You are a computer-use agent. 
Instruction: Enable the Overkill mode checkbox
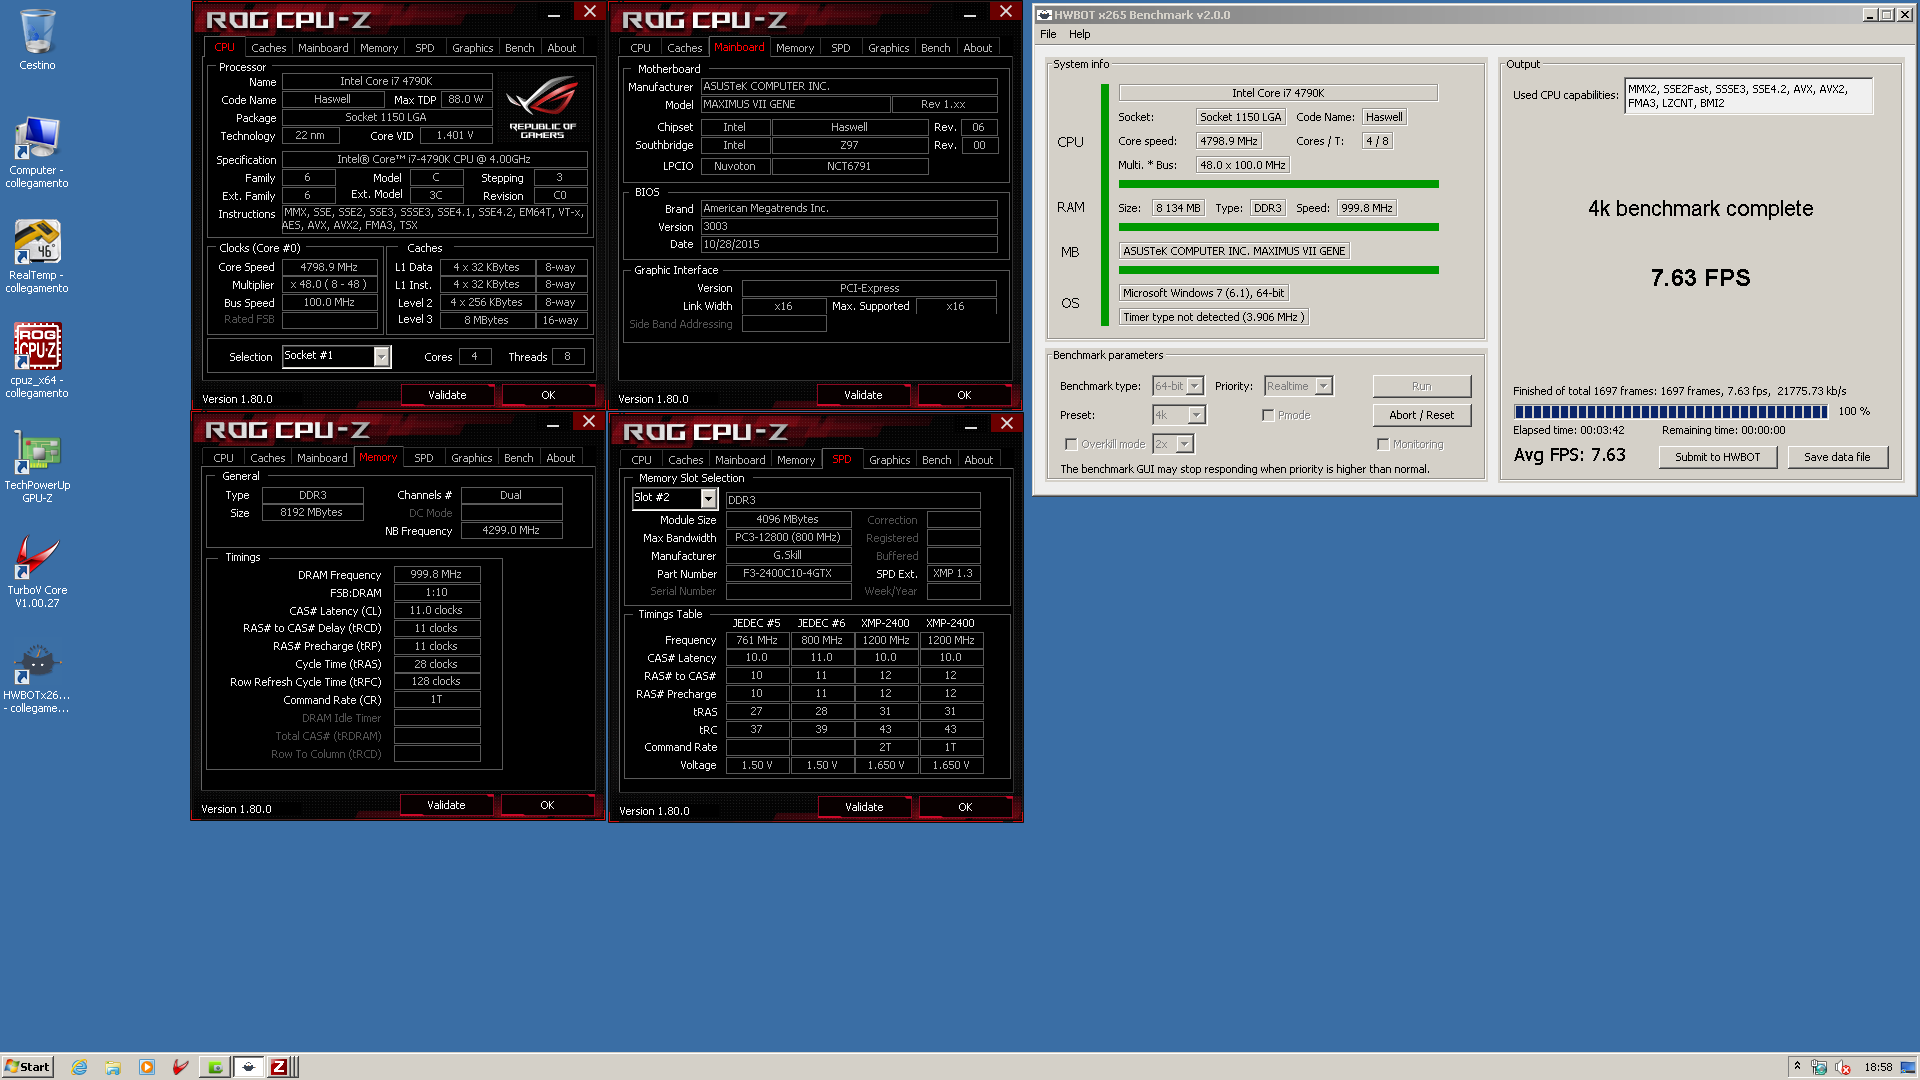coord(1071,444)
